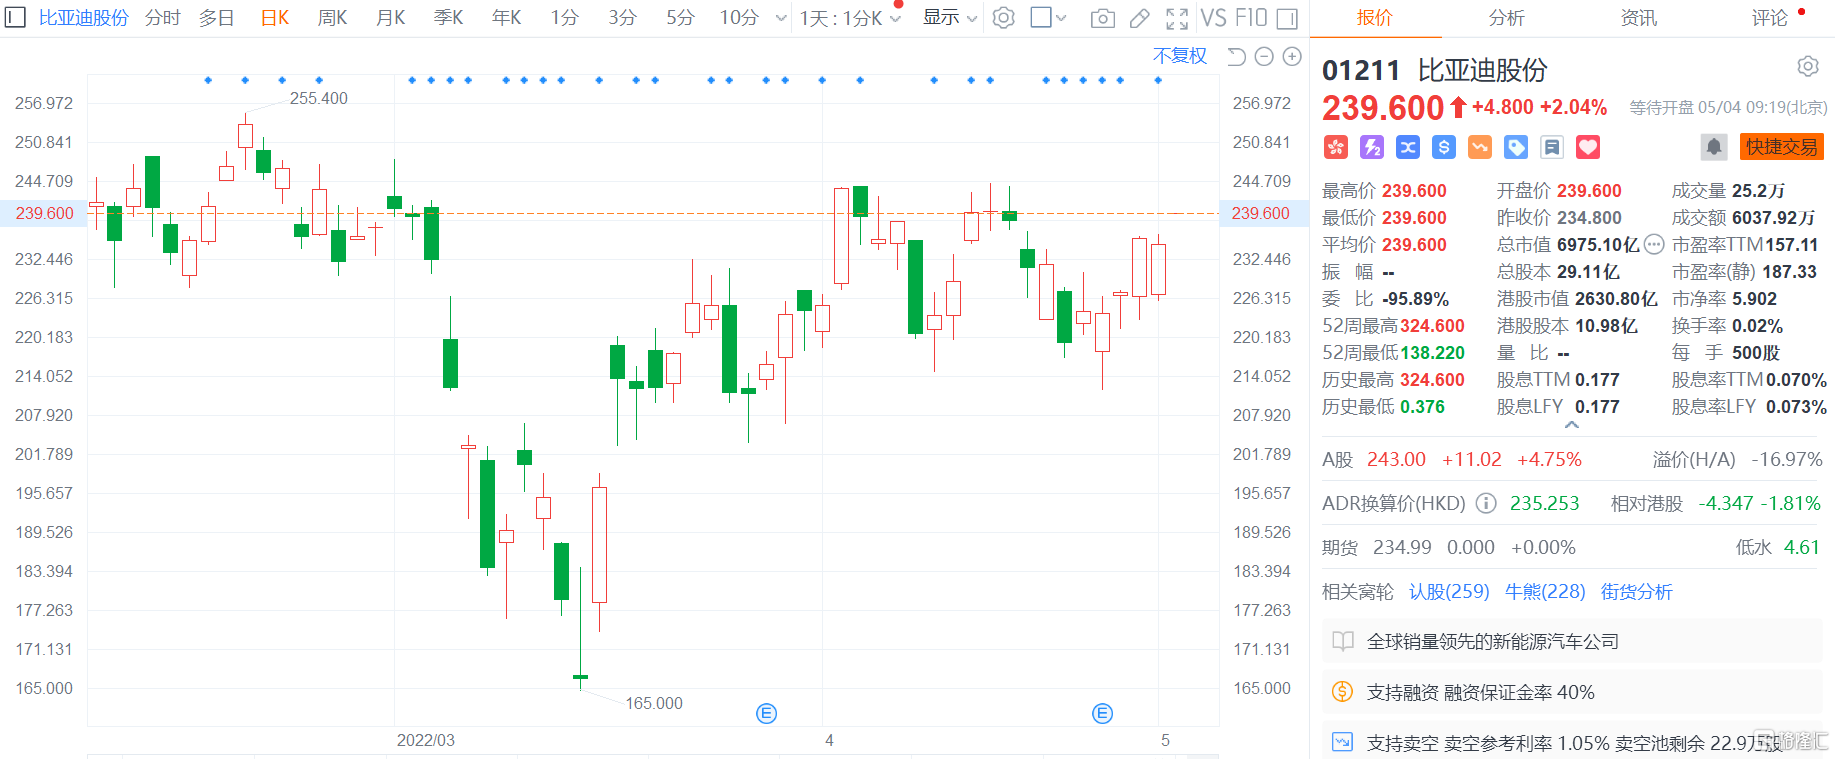Click the Hong Kong market flag icon
Image resolution: width=1836 pixels, height=759 pixels.
click(1336, 147)
